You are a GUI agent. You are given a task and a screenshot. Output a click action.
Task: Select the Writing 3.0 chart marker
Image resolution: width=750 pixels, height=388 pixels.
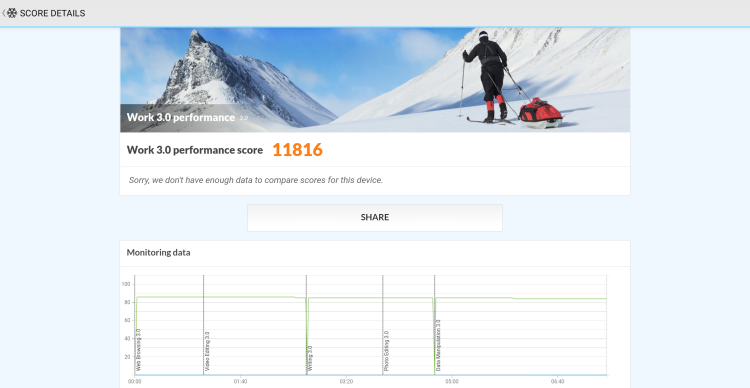point(310,359)
